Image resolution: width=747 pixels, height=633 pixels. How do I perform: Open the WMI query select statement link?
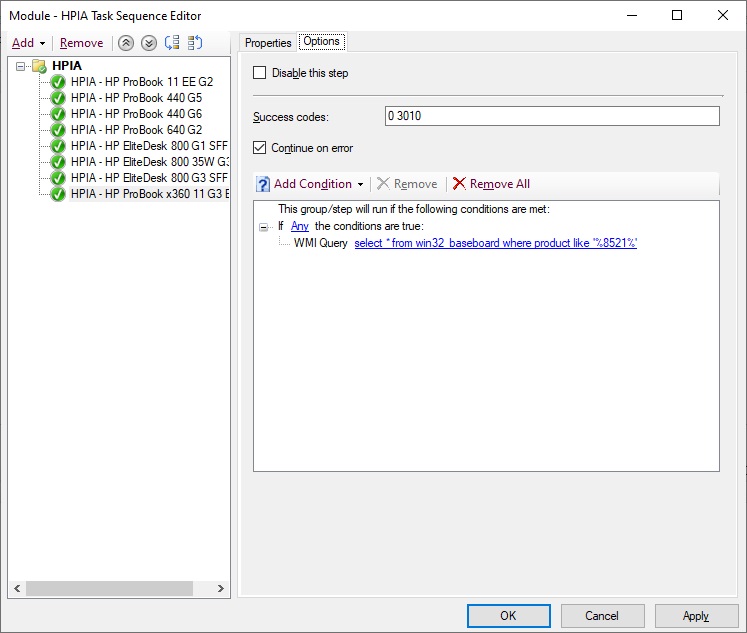click(x=495, y=243)
